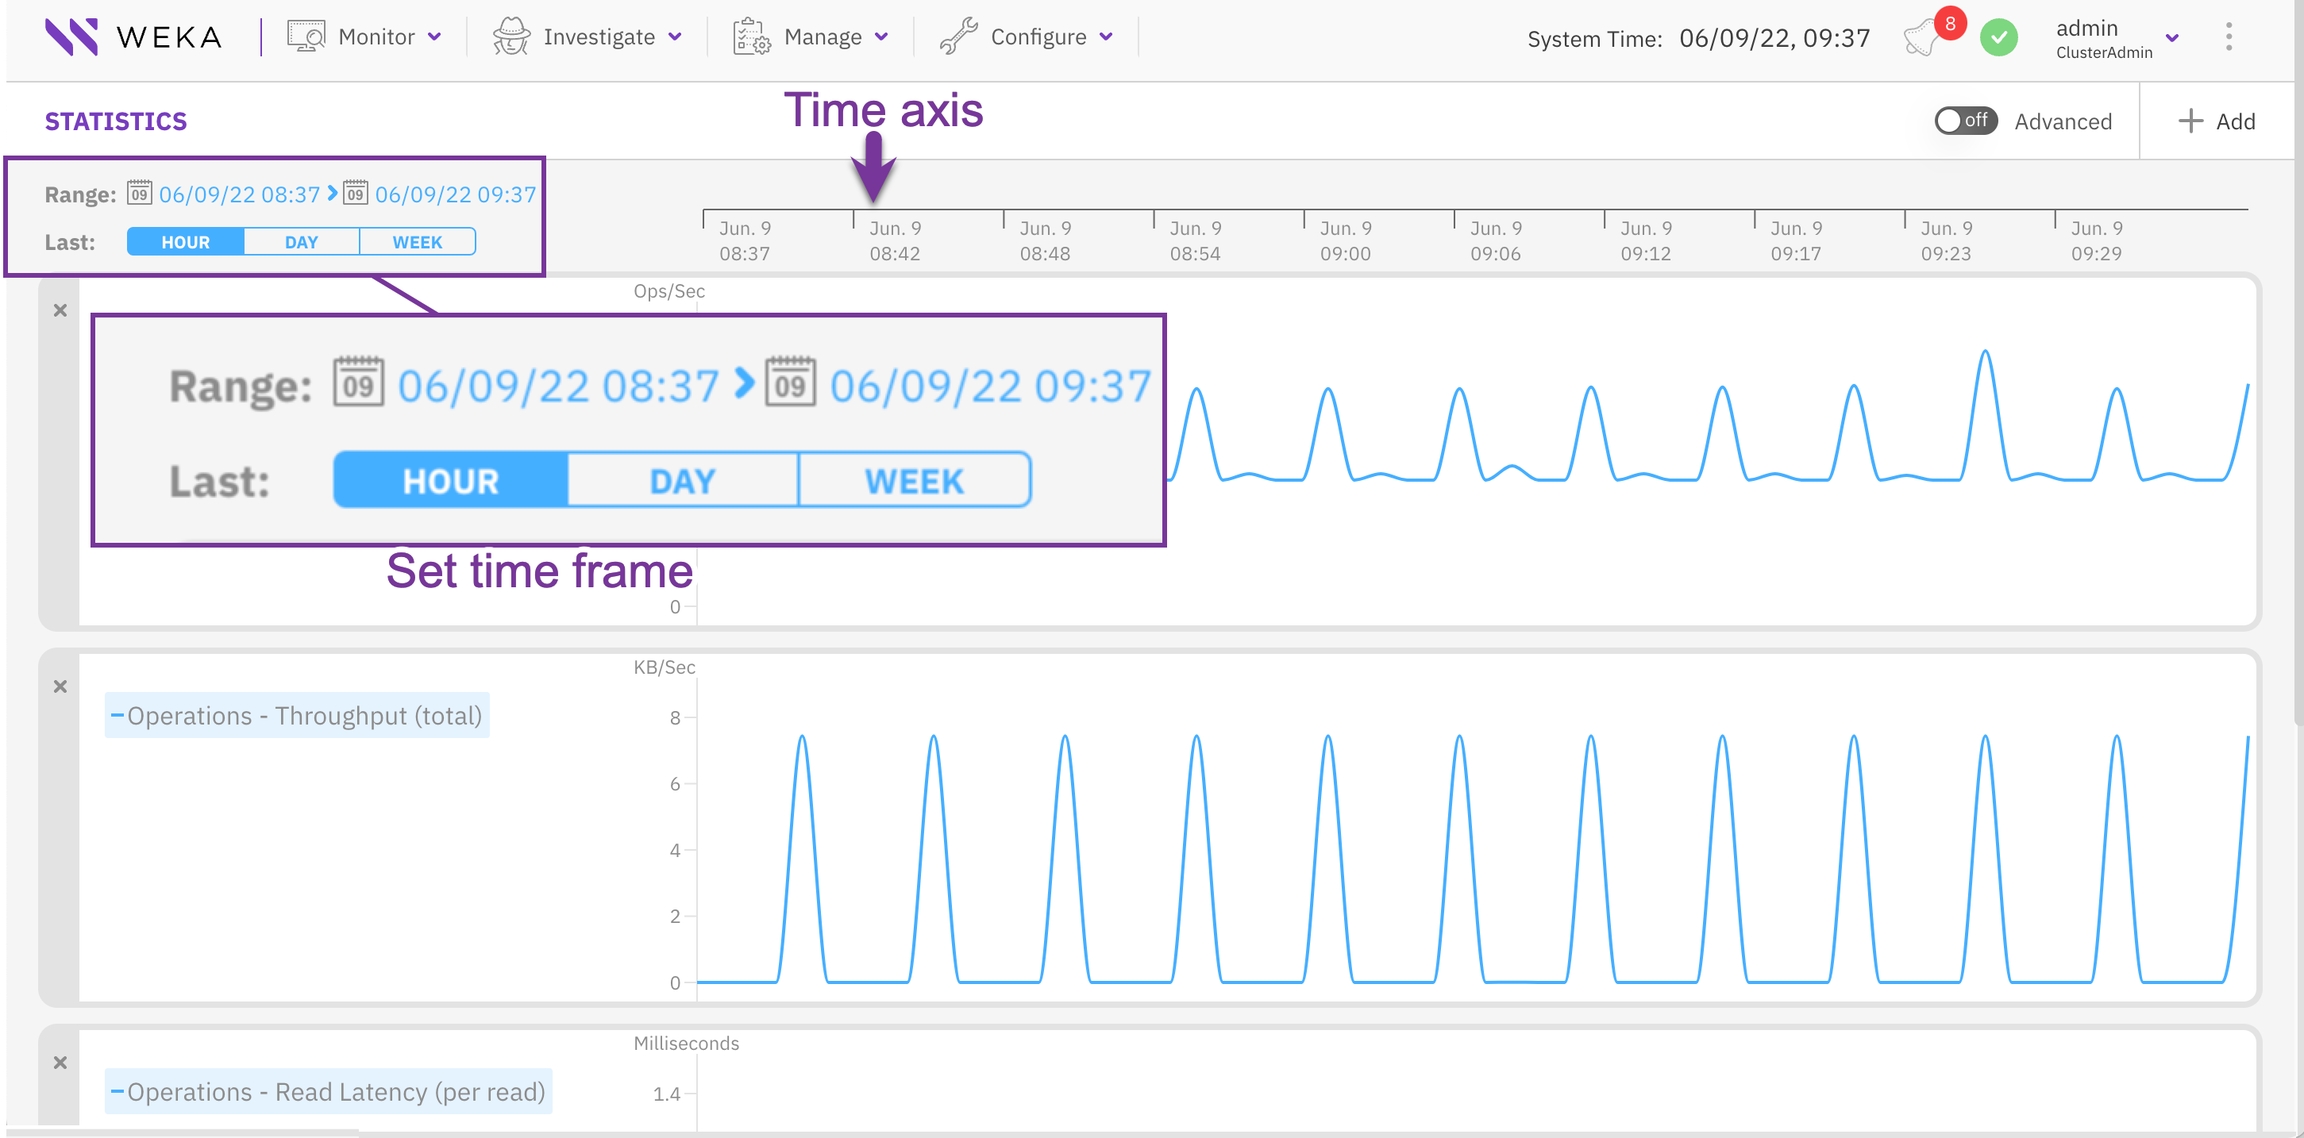This screenshot has height=1138, width=2304.
Task: Click the range start date 06/09/22 08:37
Action: [x=239, y=194]
